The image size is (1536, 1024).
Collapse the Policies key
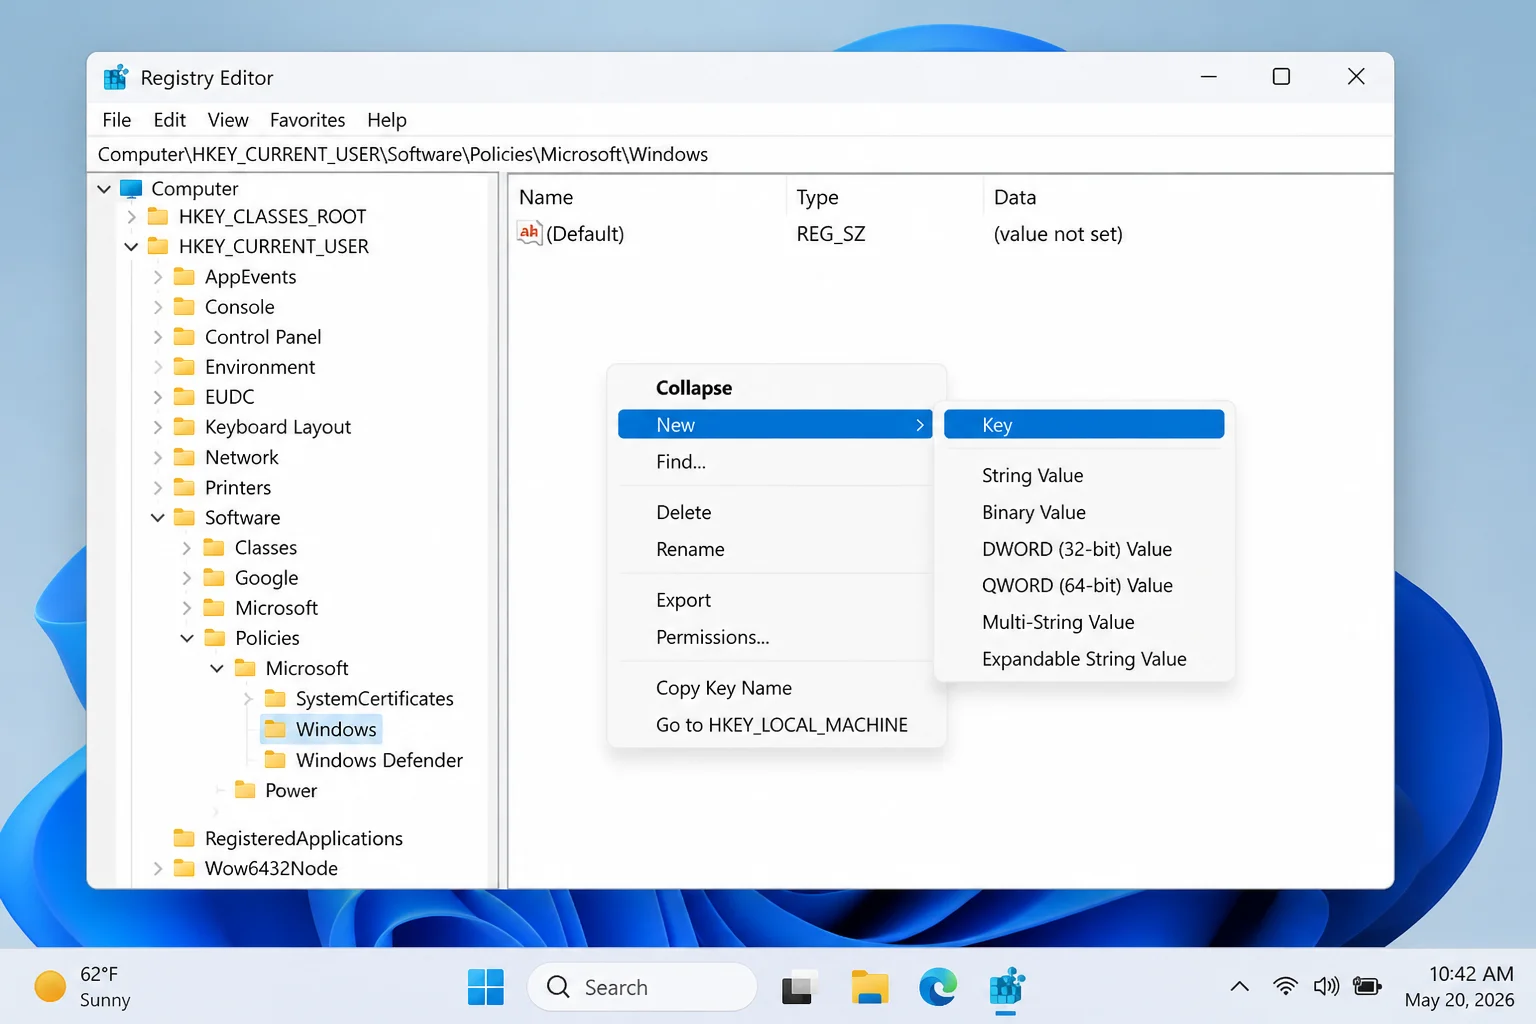coord(186,637)
